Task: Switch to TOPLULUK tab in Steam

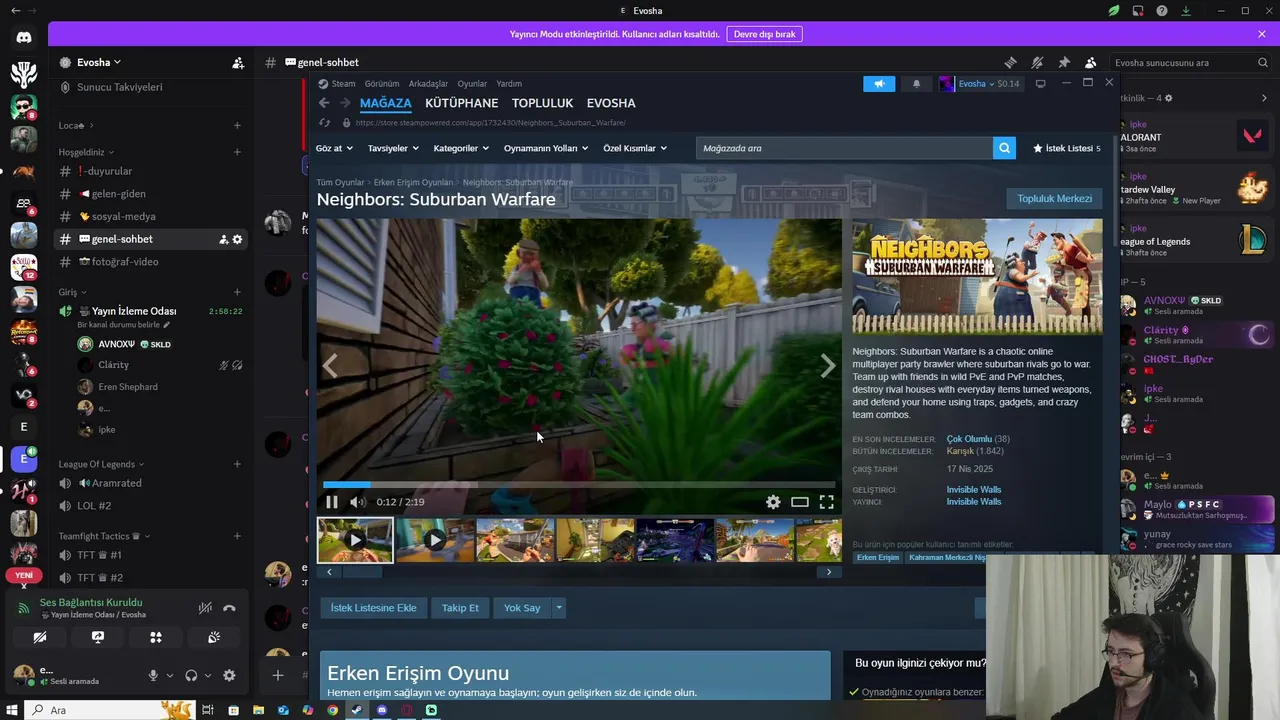Action: point(542,103)
